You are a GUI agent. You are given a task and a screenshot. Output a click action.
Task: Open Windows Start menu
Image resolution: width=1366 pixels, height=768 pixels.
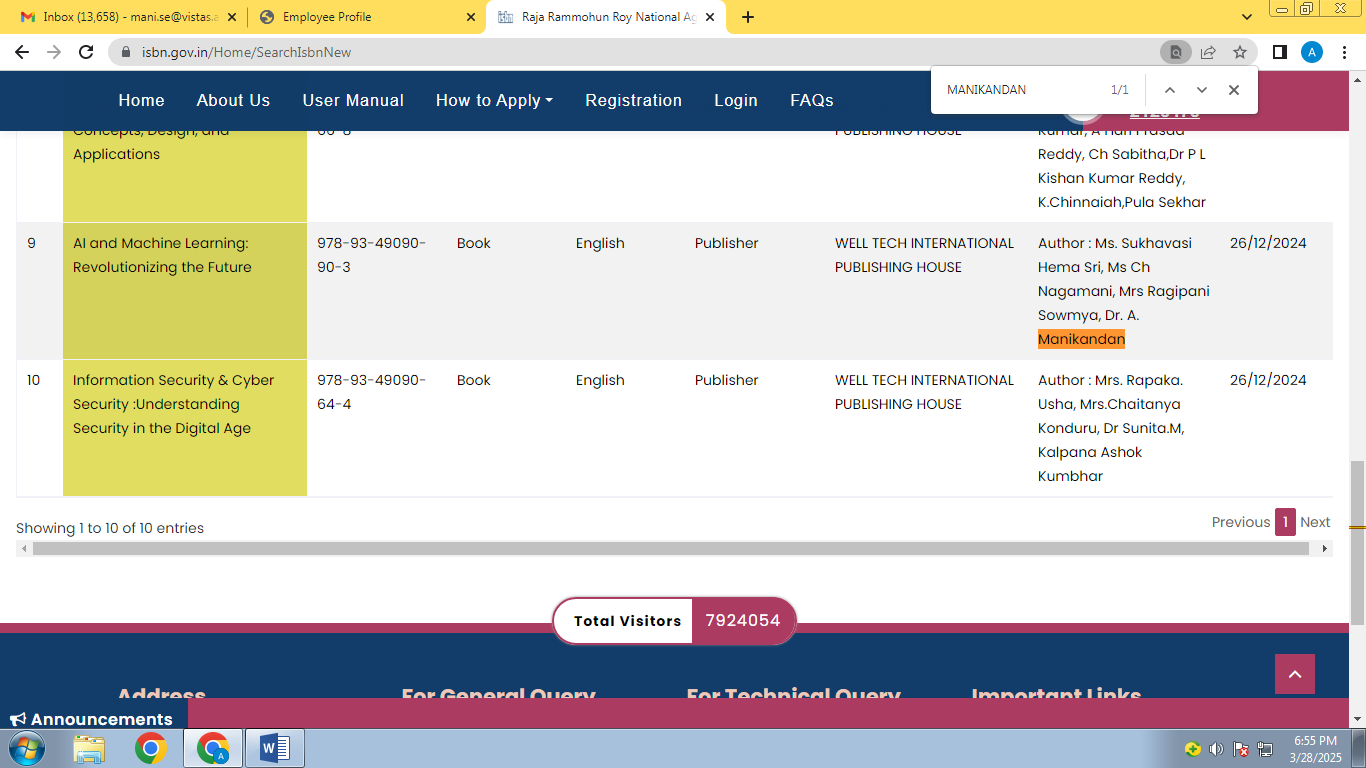pos(26,748)
